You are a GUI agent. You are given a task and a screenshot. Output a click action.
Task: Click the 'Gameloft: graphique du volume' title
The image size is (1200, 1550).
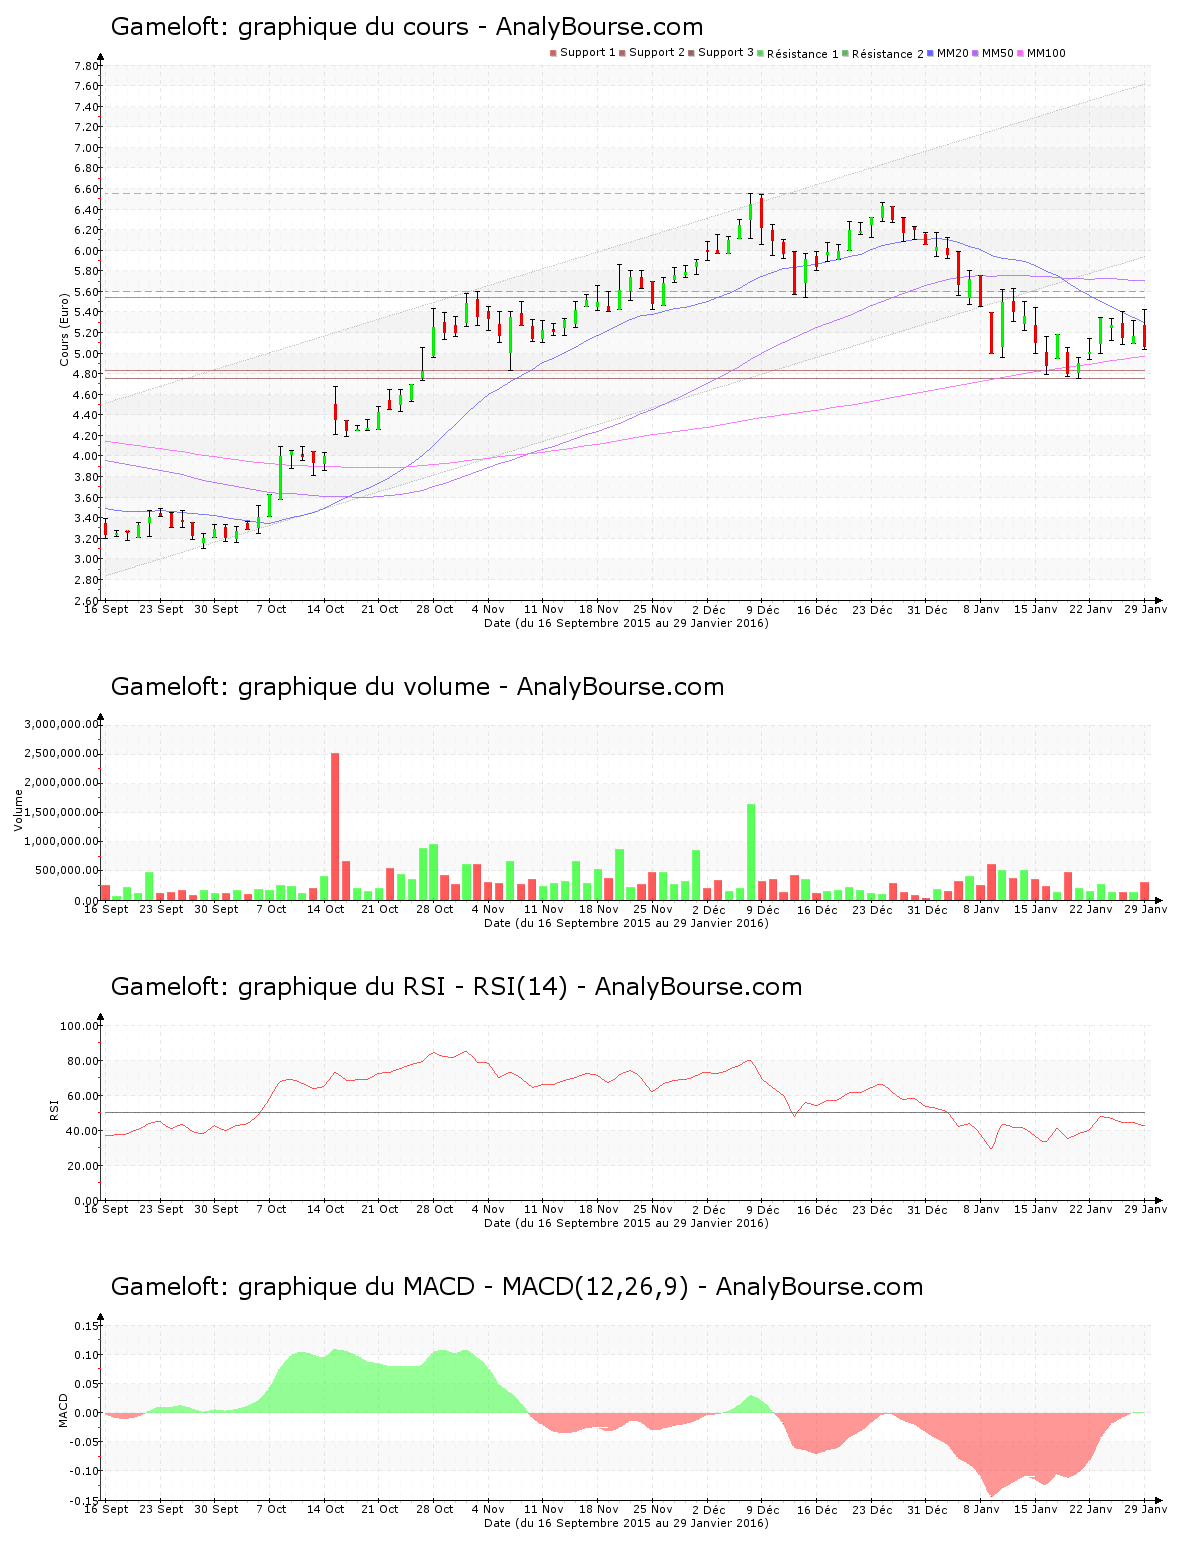pyautogui.click(x=300, y=687)
